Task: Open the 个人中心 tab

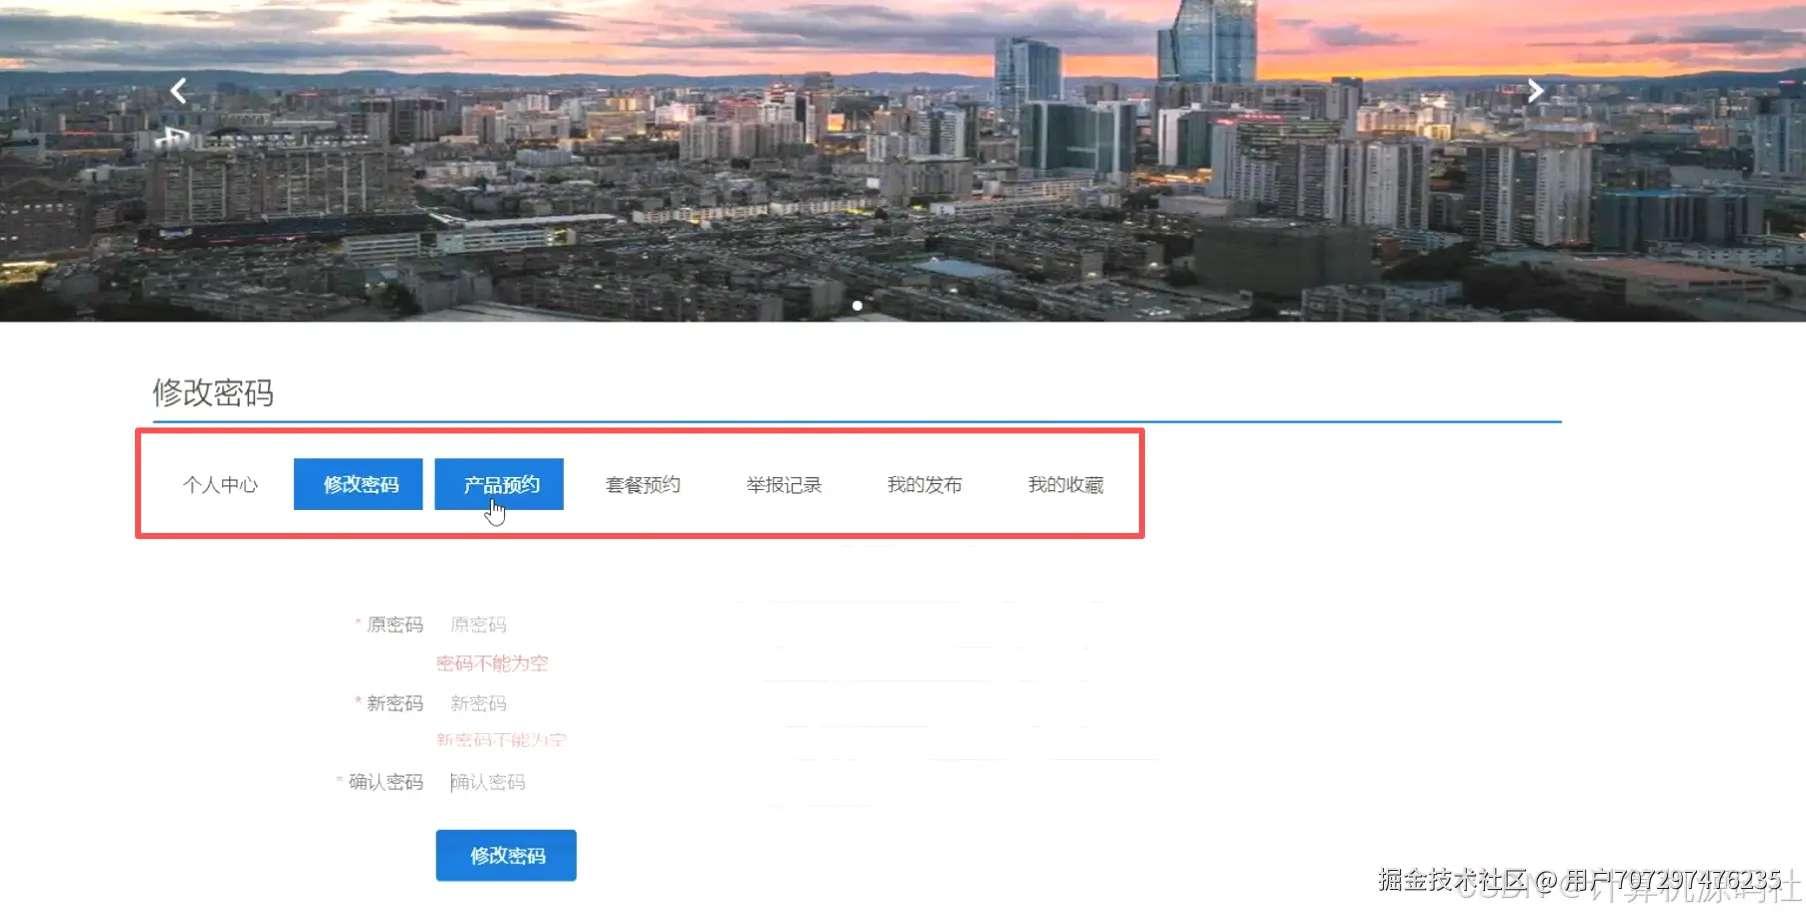Action: point(221,484)
